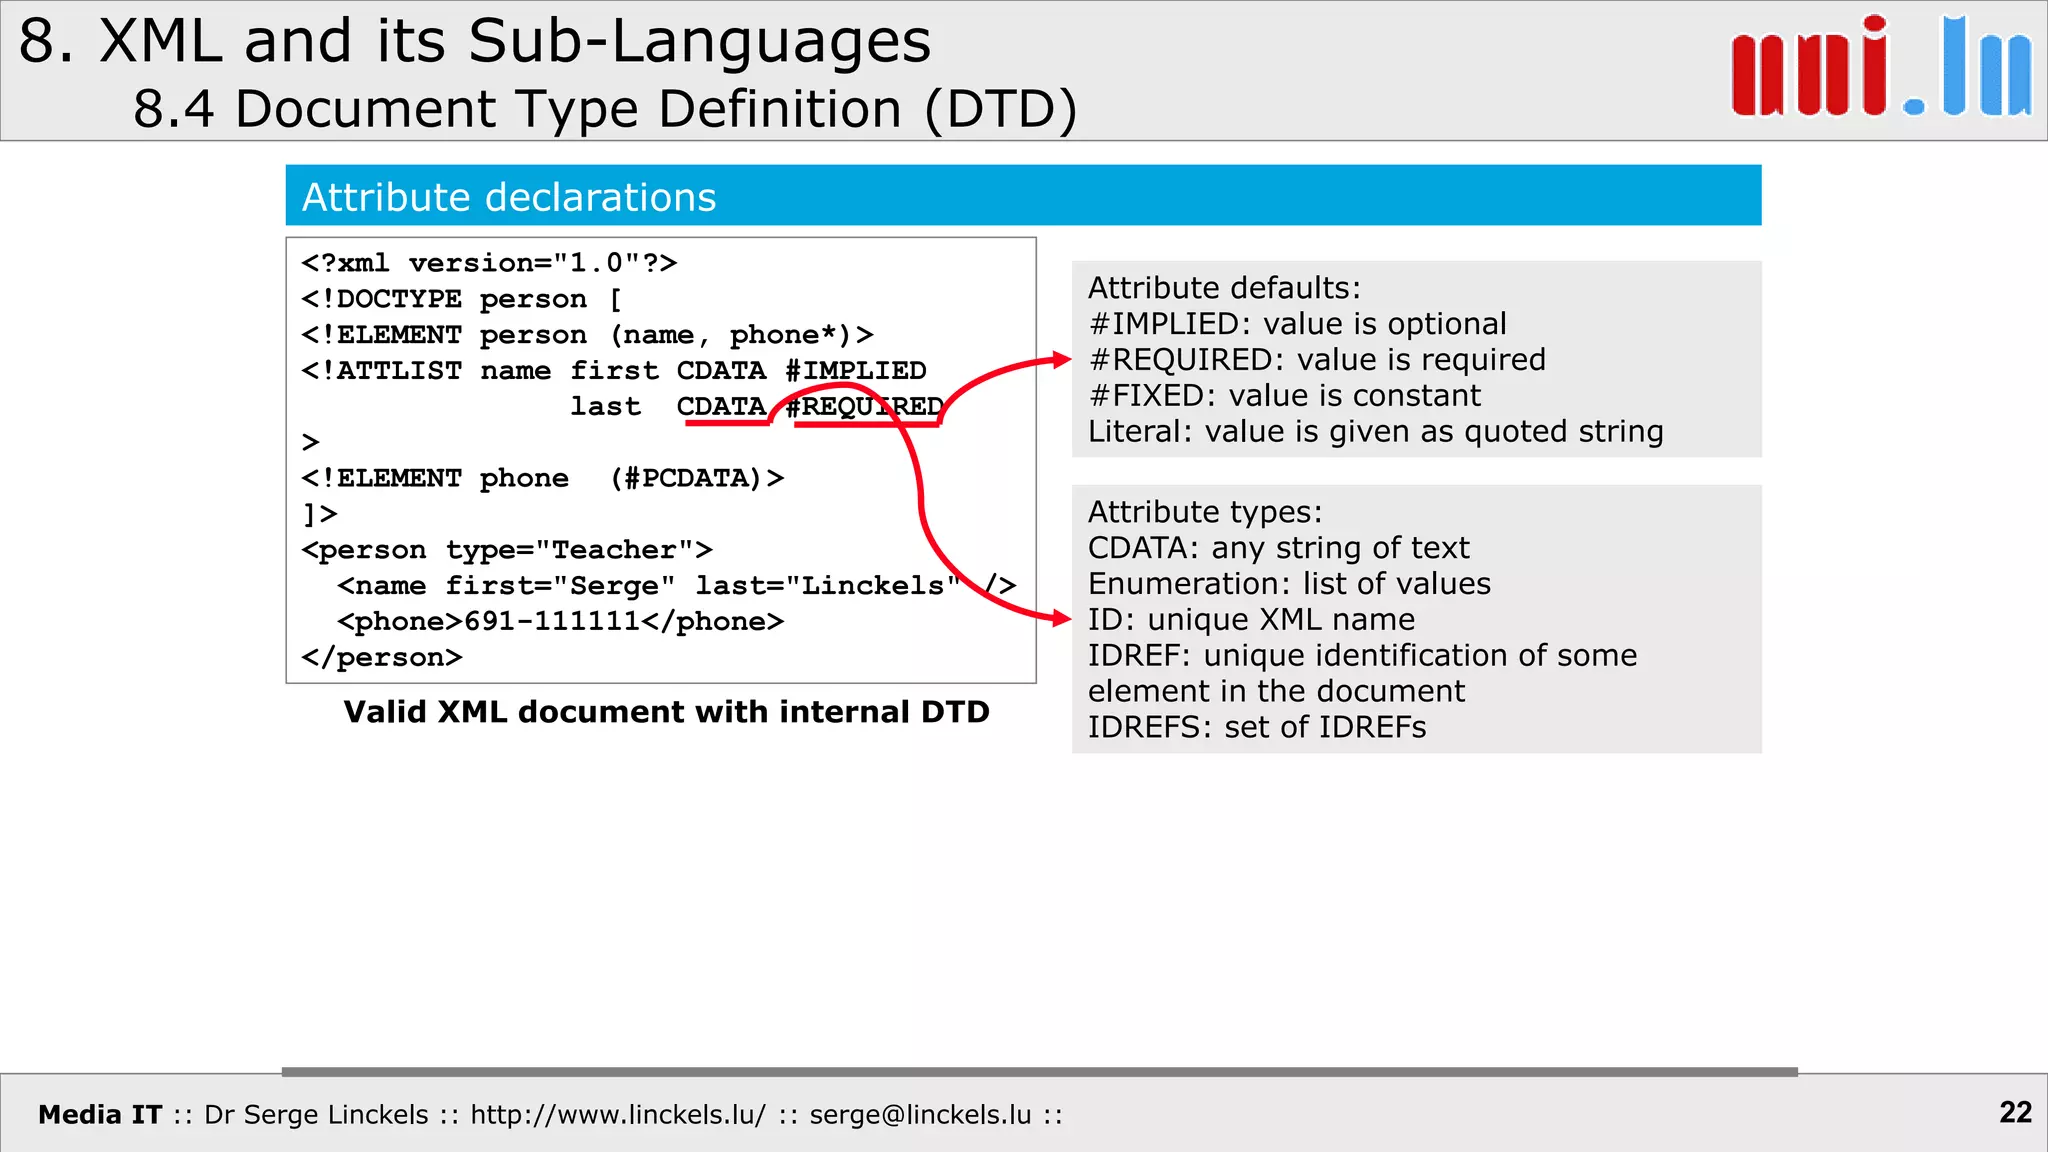Click the '<phone>691-111111</phone>' code line
This screenshot has width=2048, height=1152.
pos(560,622)
